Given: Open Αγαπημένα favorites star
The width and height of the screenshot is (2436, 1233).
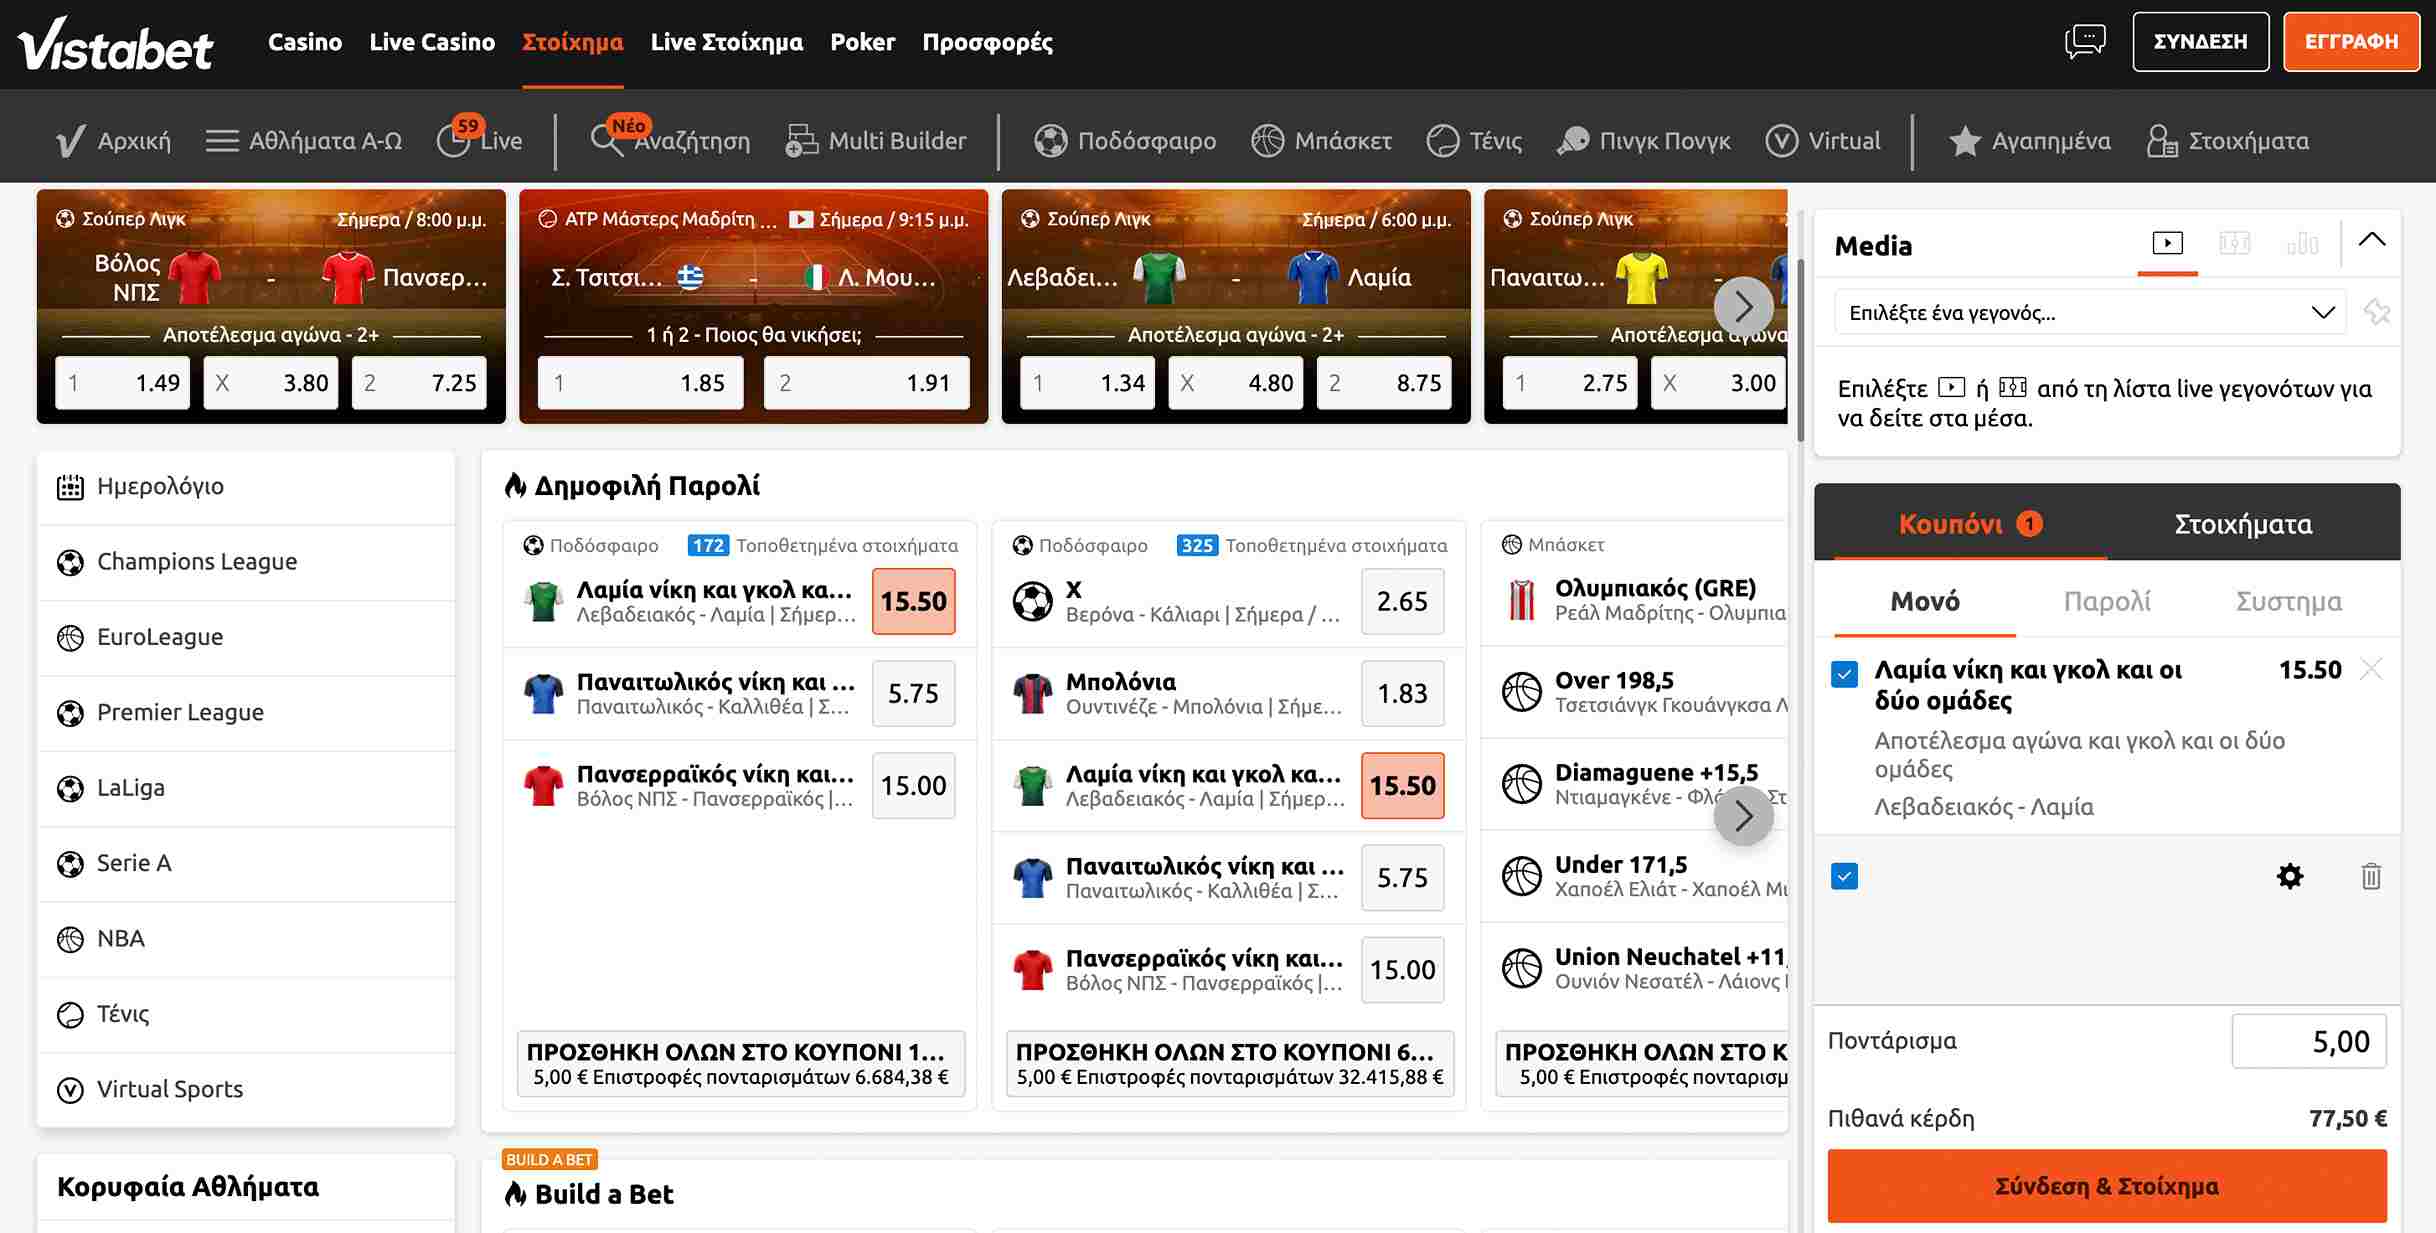Looking at the screenshot, I should point(2030,141).
